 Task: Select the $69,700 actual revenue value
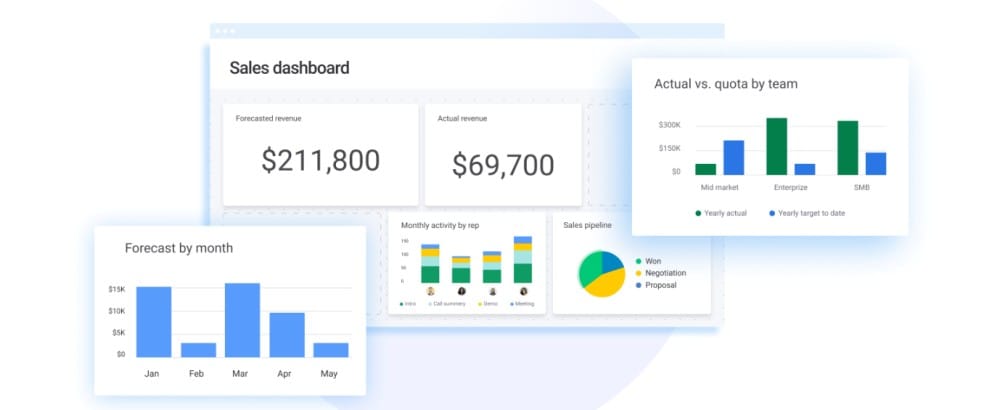point(503,165)
